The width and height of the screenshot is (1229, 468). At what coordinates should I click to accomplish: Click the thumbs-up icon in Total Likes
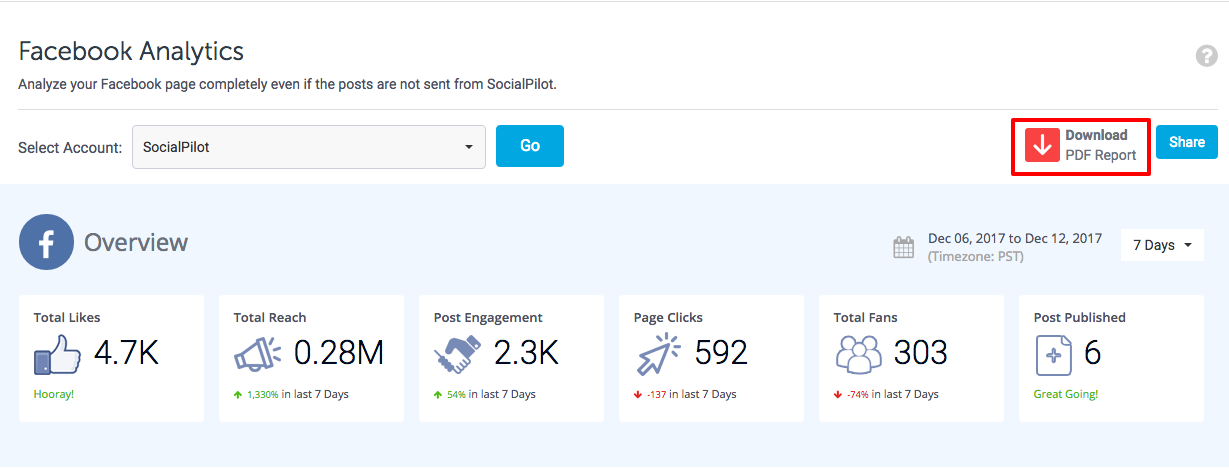pos(57,354)
